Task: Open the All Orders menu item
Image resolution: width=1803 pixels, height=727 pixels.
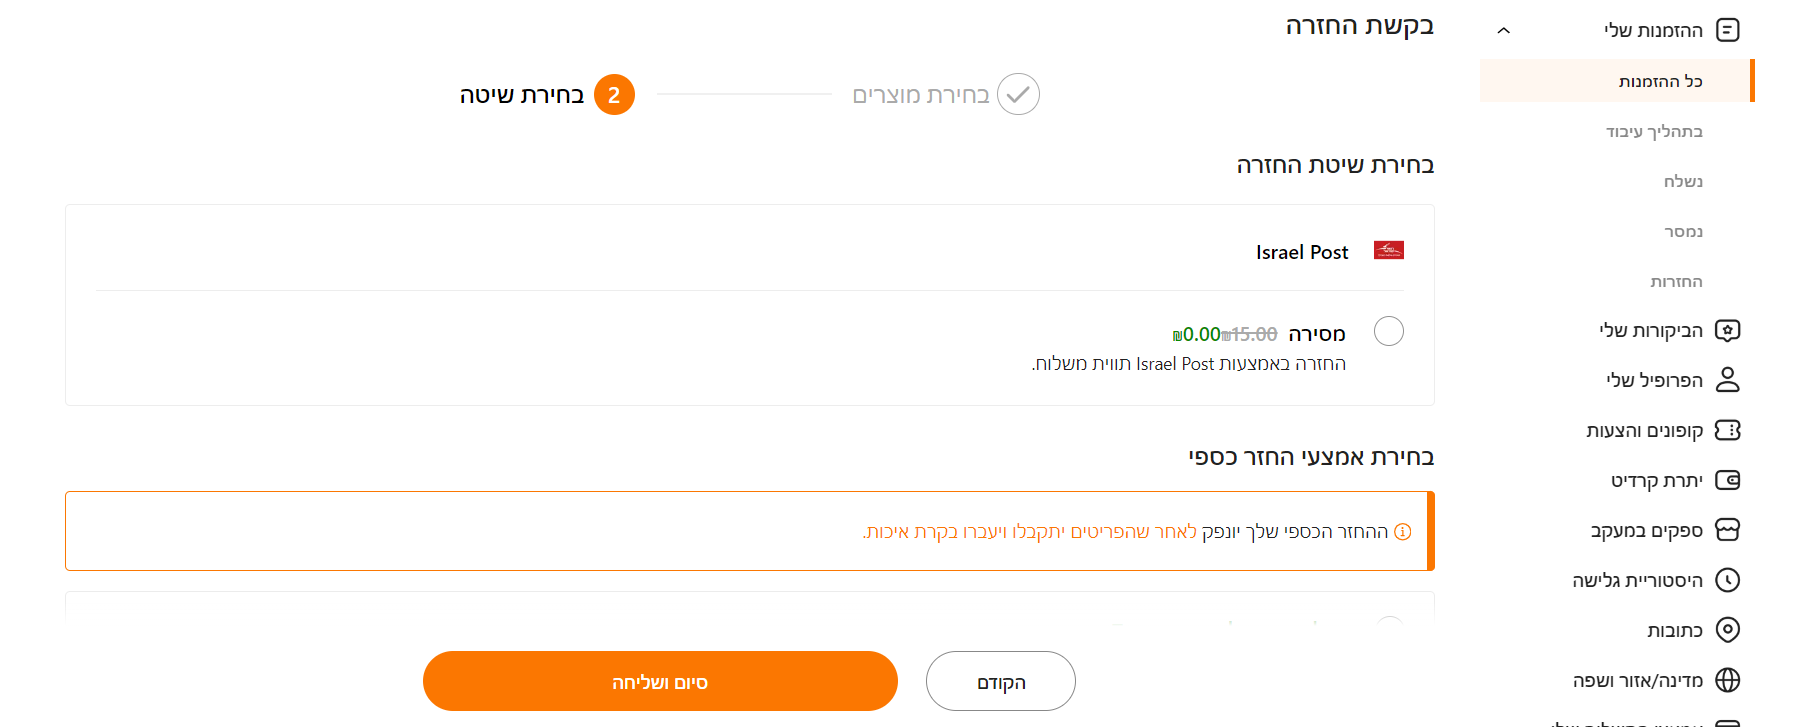Action: click(1660, 81)
